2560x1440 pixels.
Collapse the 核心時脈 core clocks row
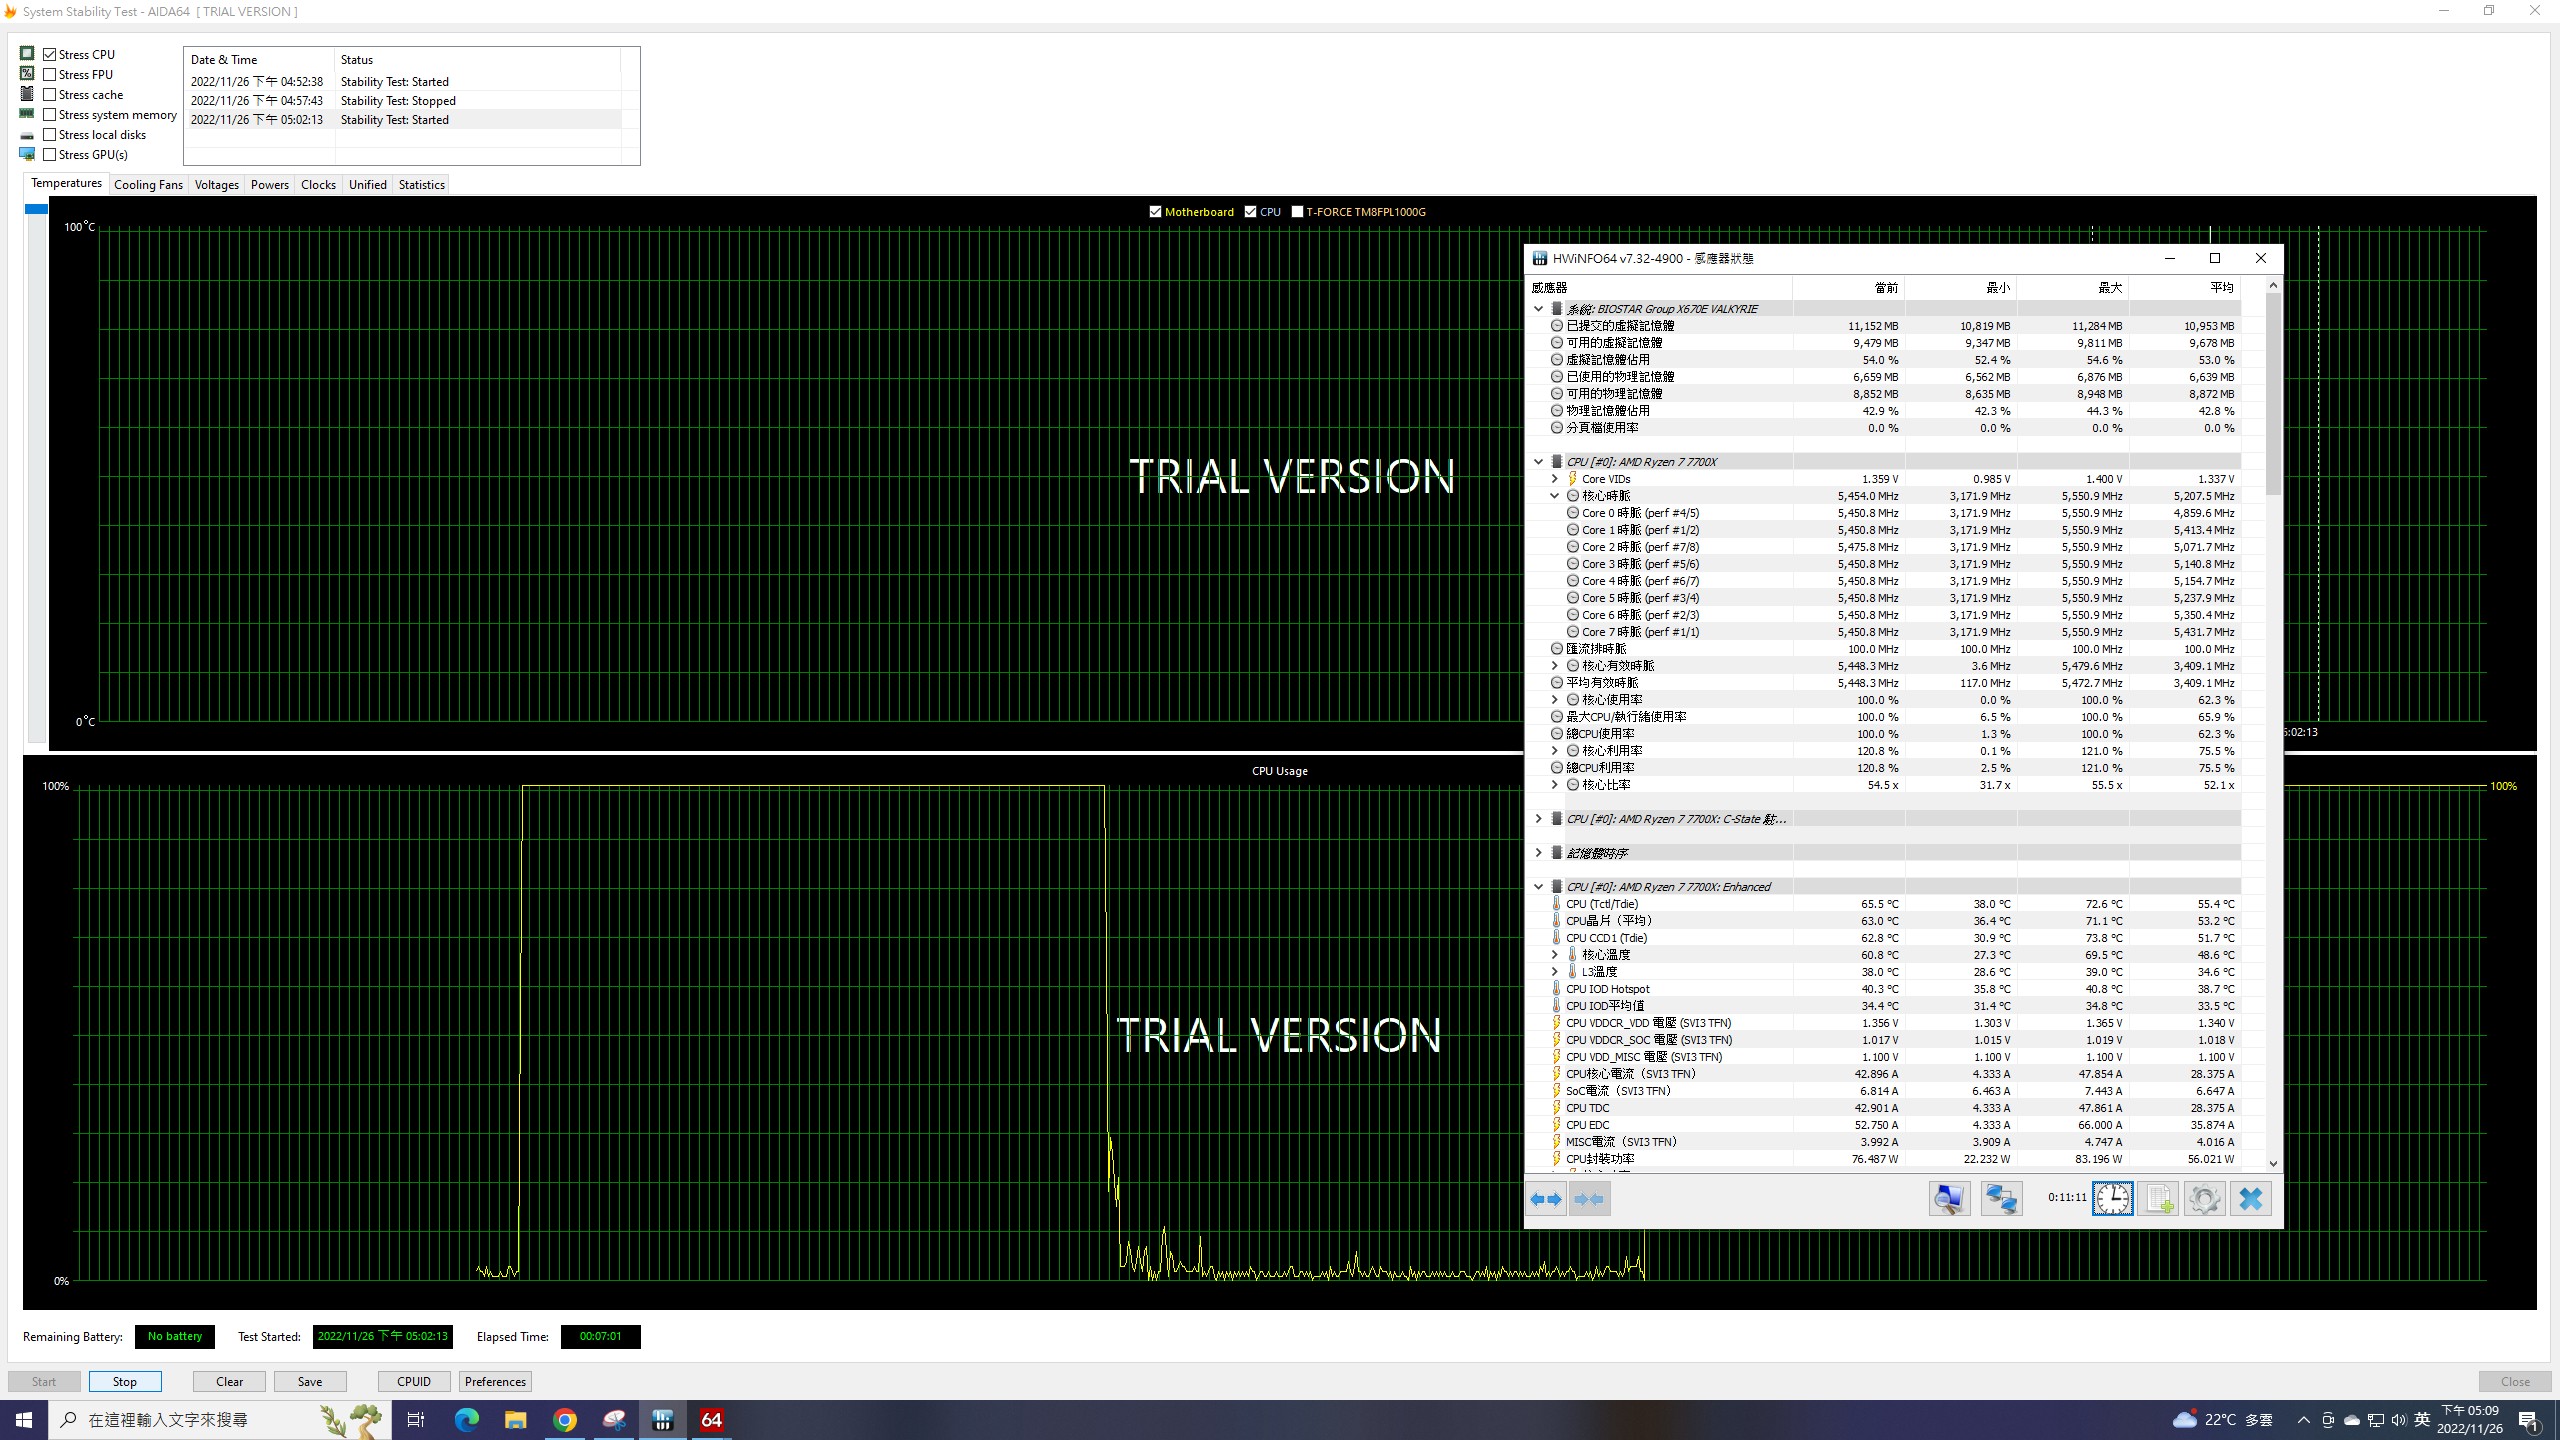click(1554, 496)
